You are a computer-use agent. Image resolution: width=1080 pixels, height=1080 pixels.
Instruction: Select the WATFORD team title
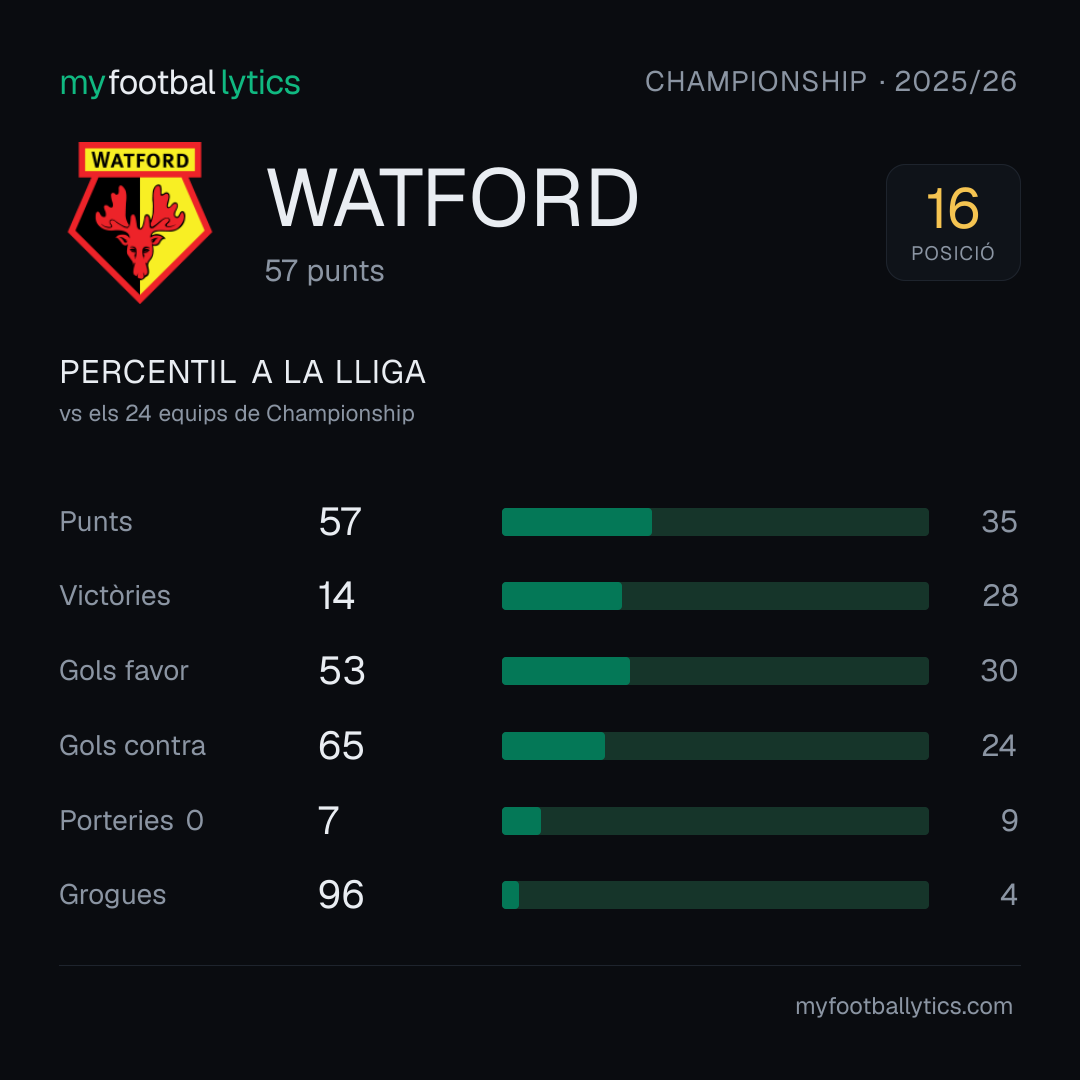tap(453, 198)
